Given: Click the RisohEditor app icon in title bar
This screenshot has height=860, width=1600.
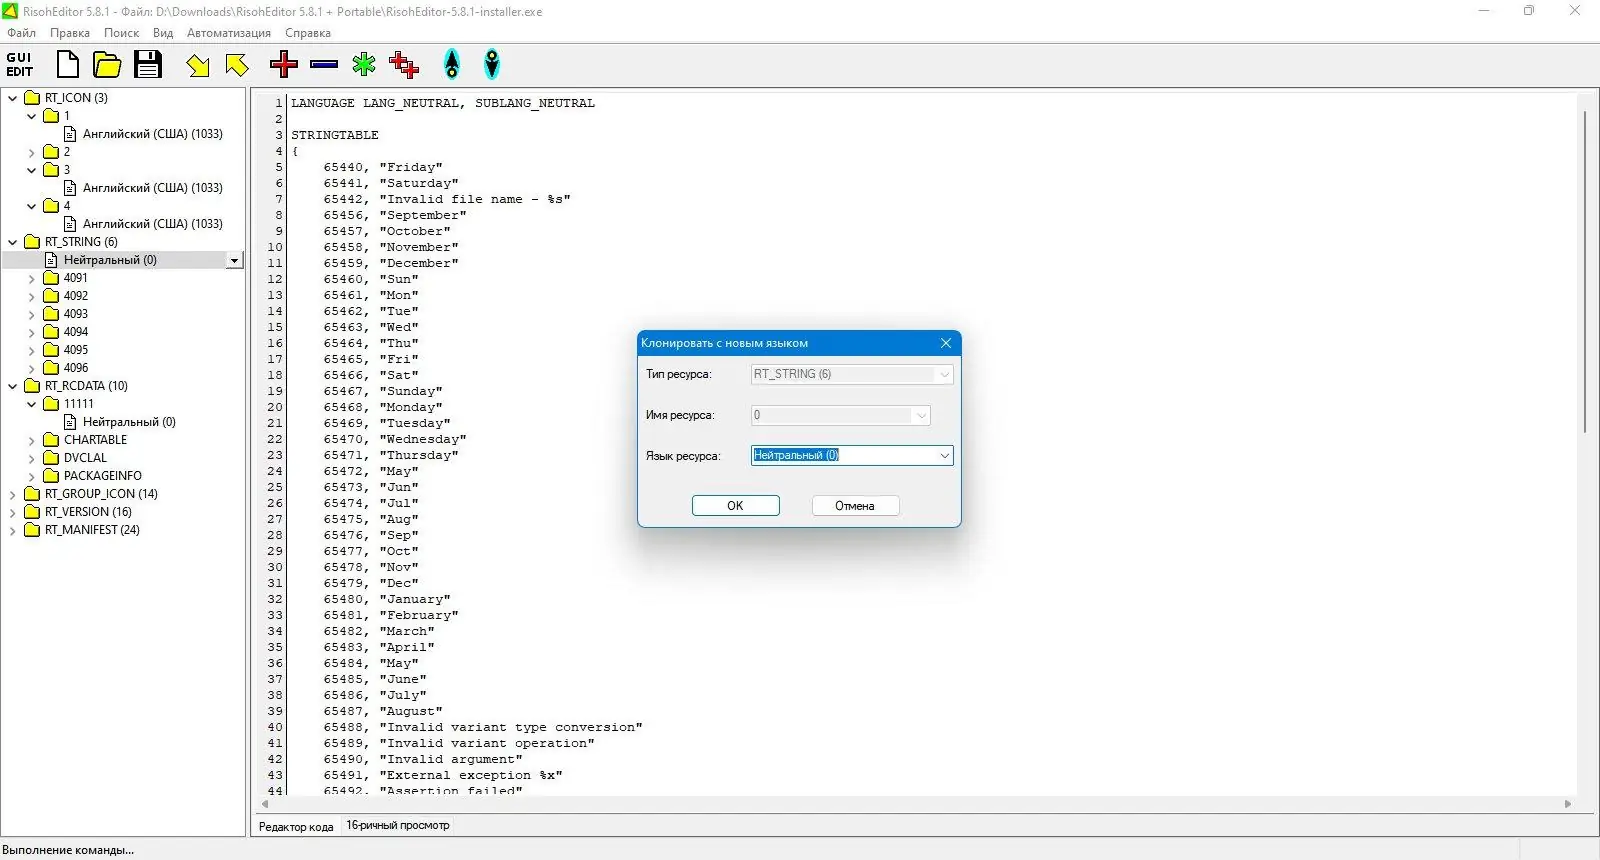Looking at the screenshot, I should 11,11.
